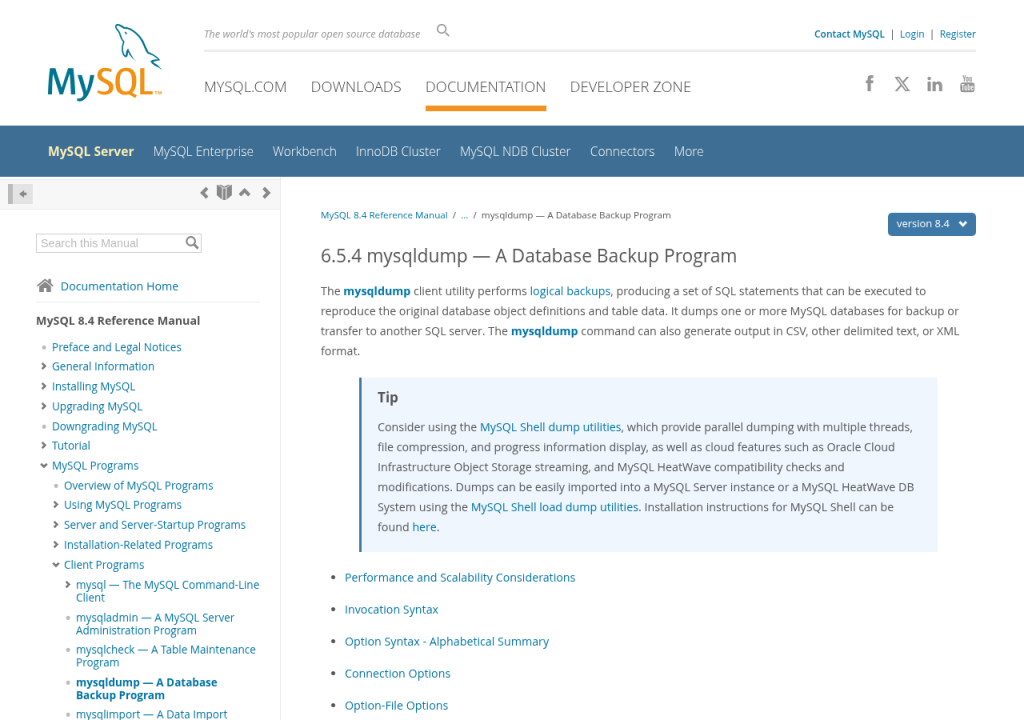Switch to the Connectors tab
This screenshot has height=720, width=1024.
(622, 152)
